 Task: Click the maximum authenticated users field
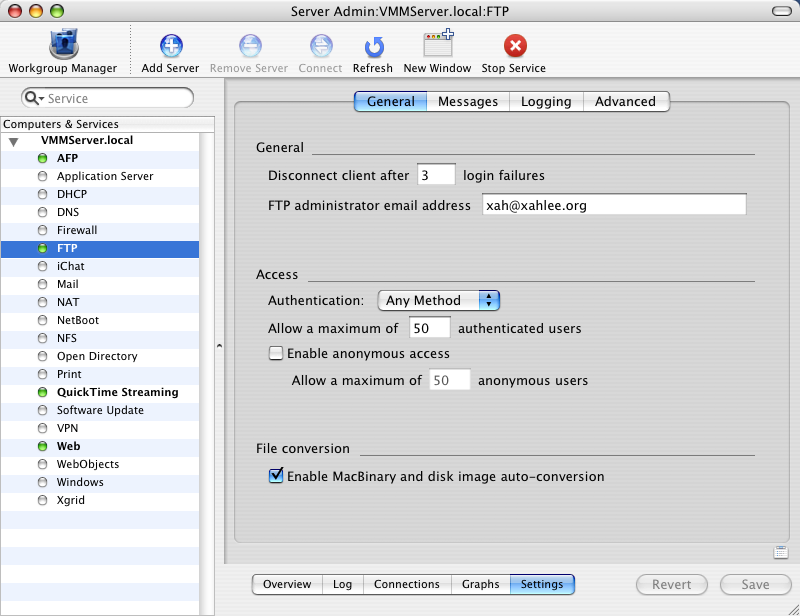[430, 327]
